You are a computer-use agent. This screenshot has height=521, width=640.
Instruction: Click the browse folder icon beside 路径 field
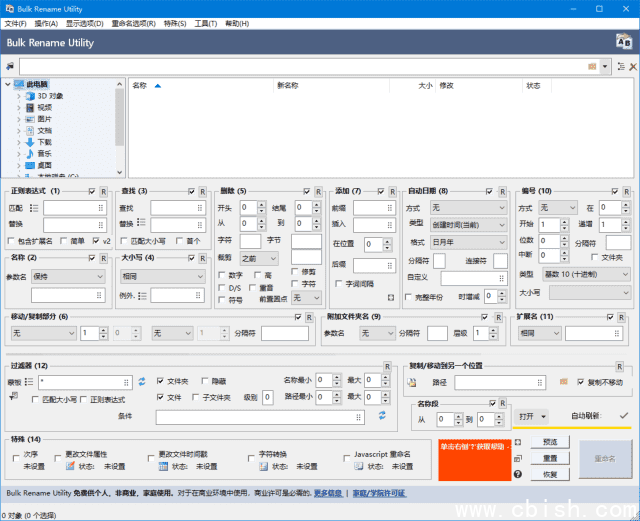564,382
